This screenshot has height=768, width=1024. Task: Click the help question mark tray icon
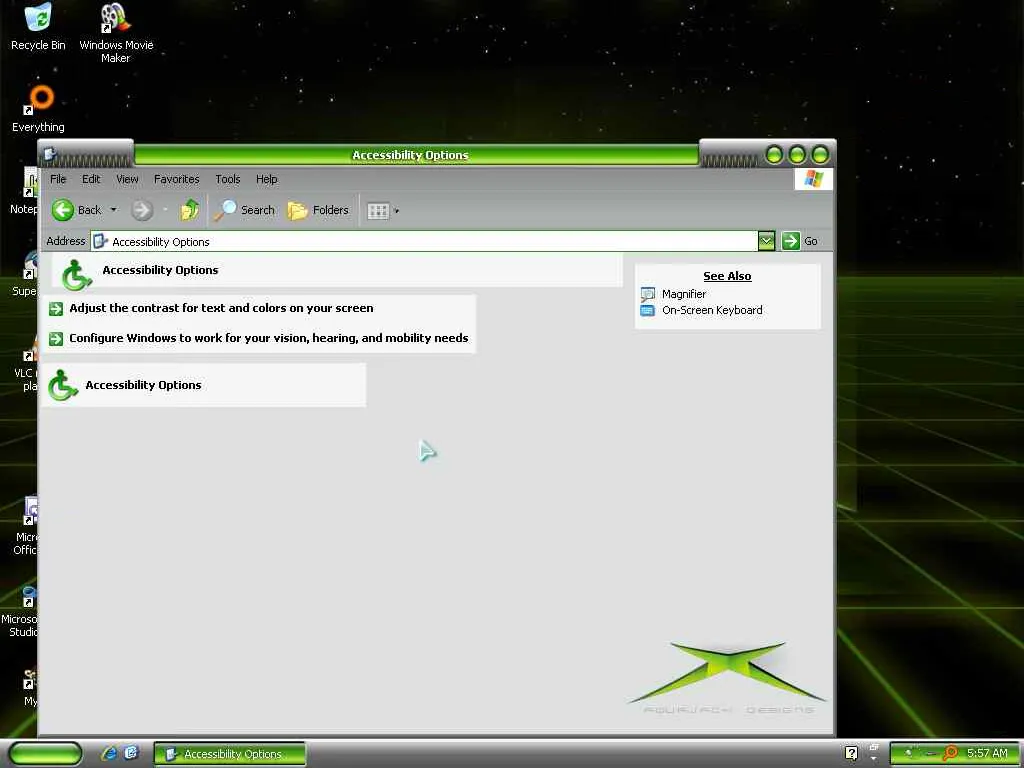tap(851, 754)
